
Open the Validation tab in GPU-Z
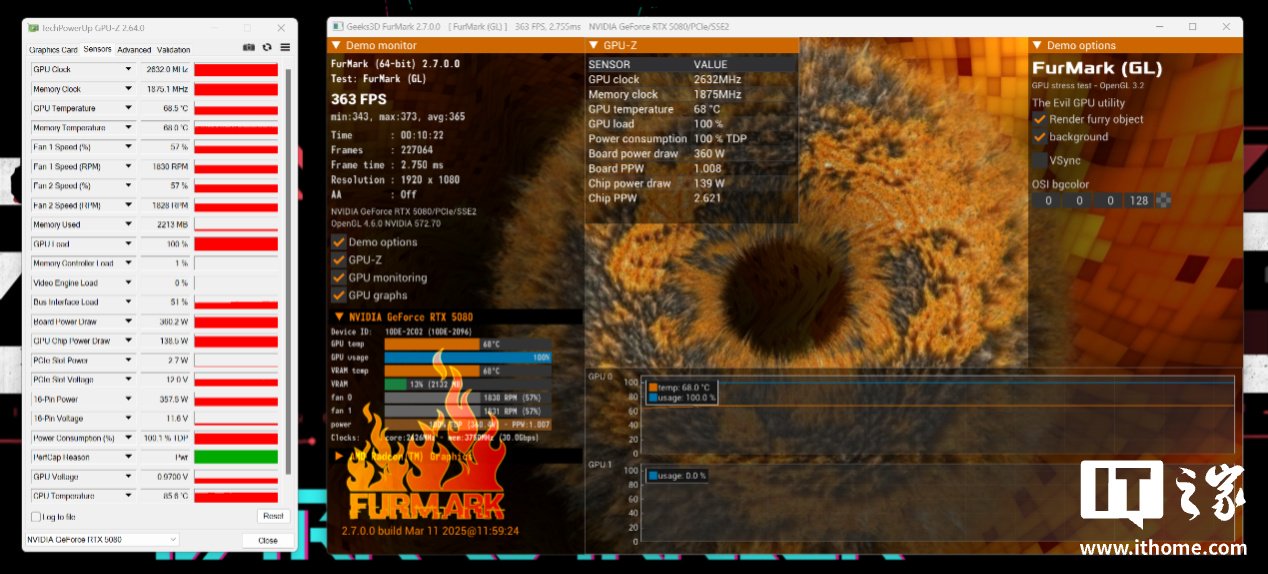click(x=174, y=49)
